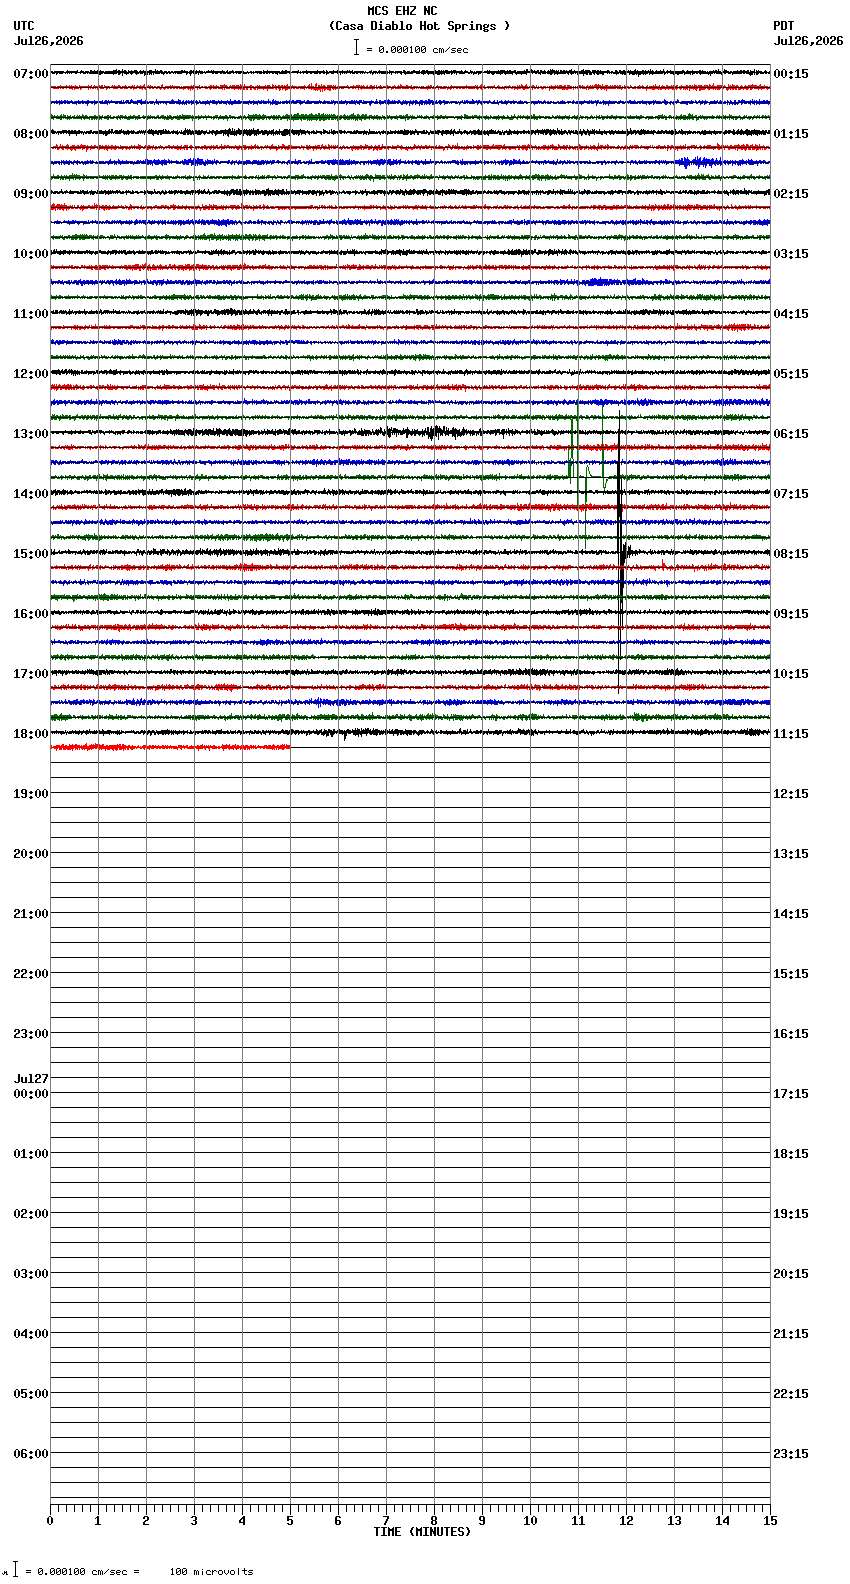Click the 10:15 PDT time label
Image resolution: width=850 pixels, height=1584 pixels.
click(x=791, y=674)
